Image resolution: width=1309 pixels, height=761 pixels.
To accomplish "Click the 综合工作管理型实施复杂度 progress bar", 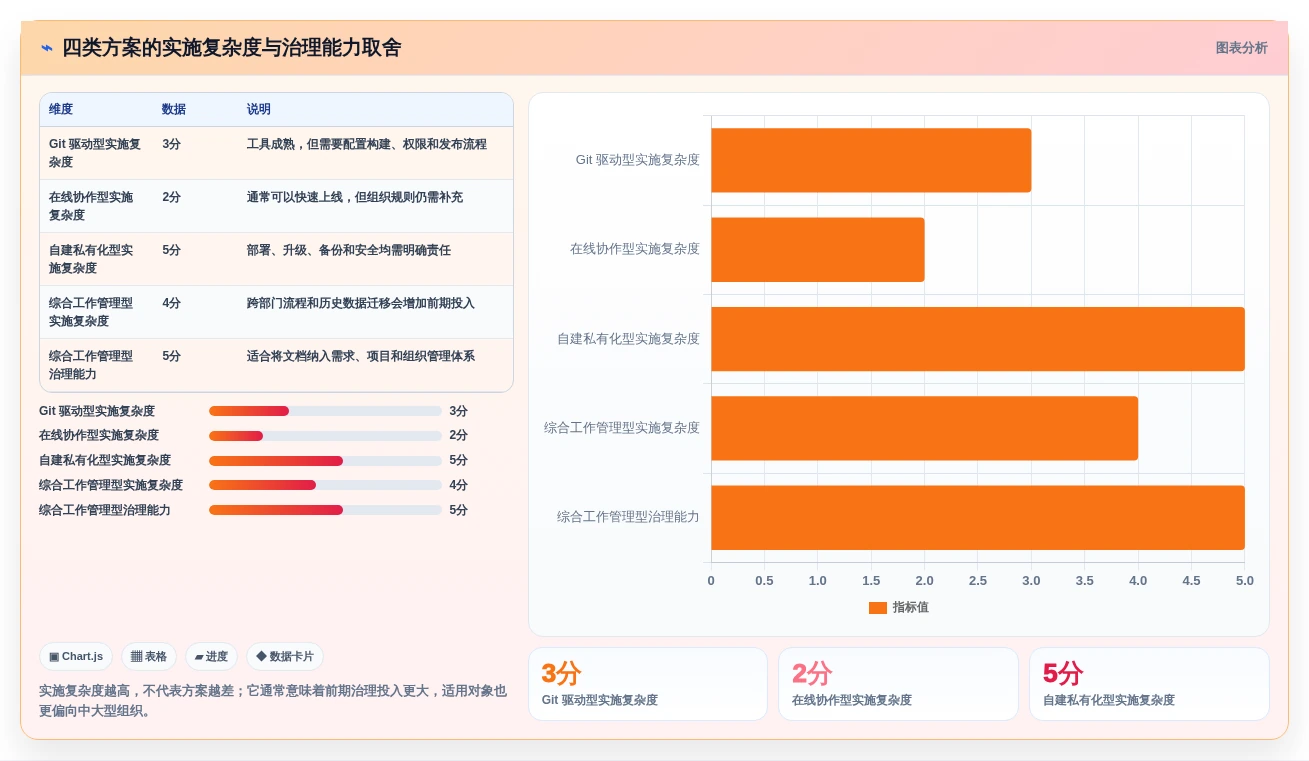I will [x=325, y=485].
